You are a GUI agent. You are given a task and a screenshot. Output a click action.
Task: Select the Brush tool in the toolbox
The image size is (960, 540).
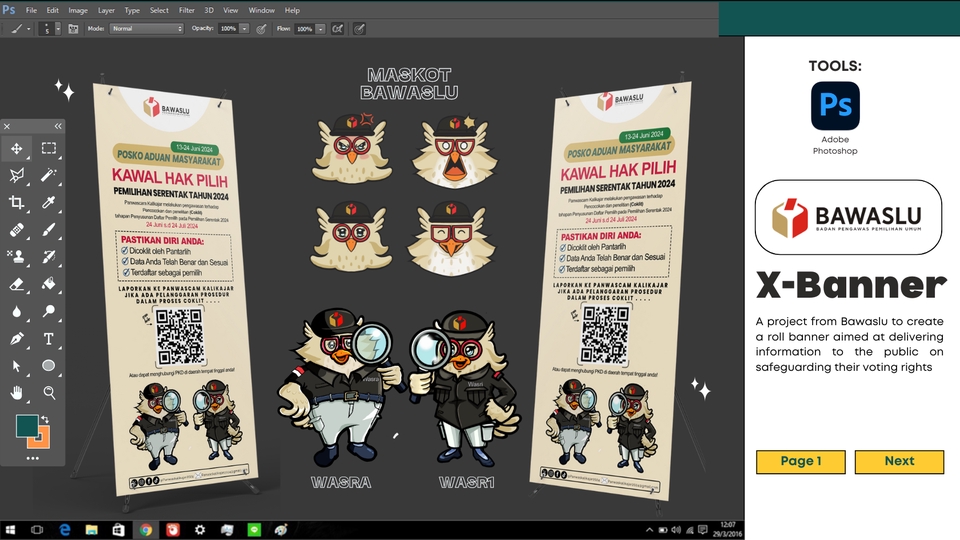[49, 230]
